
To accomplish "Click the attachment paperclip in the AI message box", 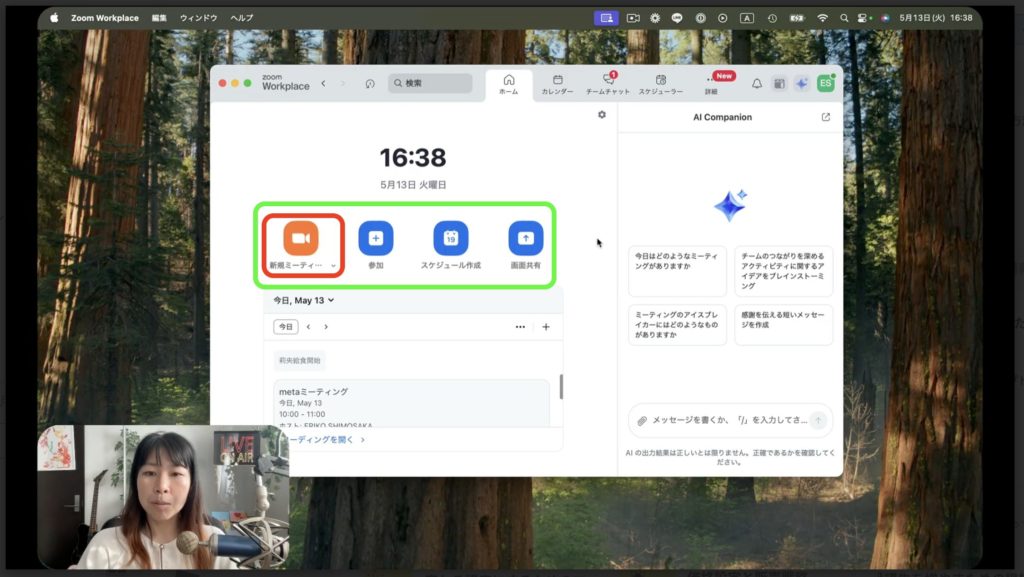I will pyautogui.click(x=642, y=420).
